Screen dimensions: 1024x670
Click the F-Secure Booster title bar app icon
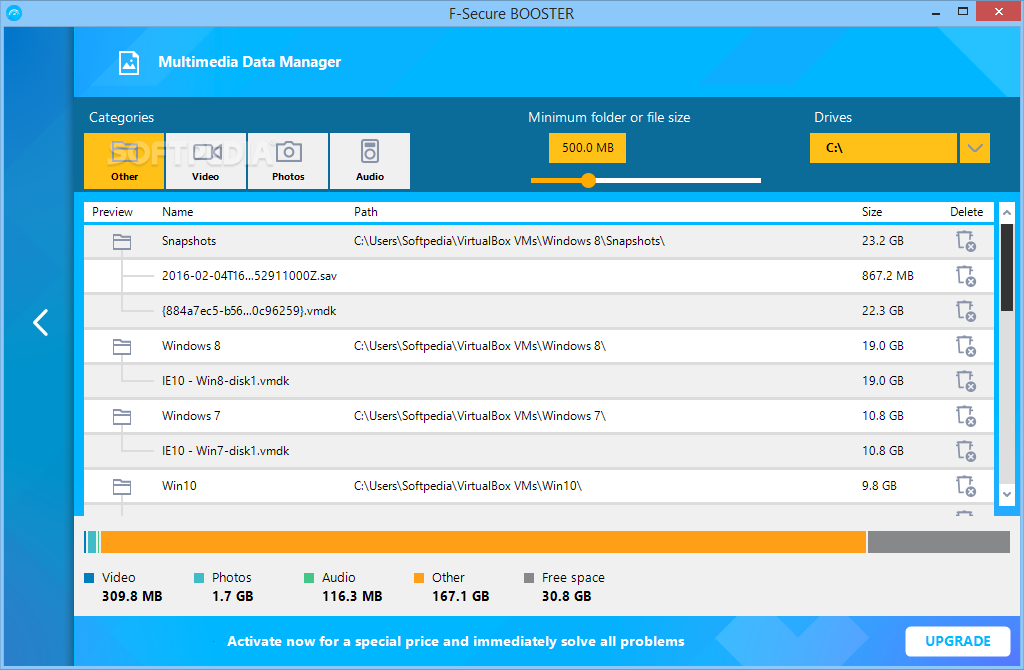(x=14, y=13)
